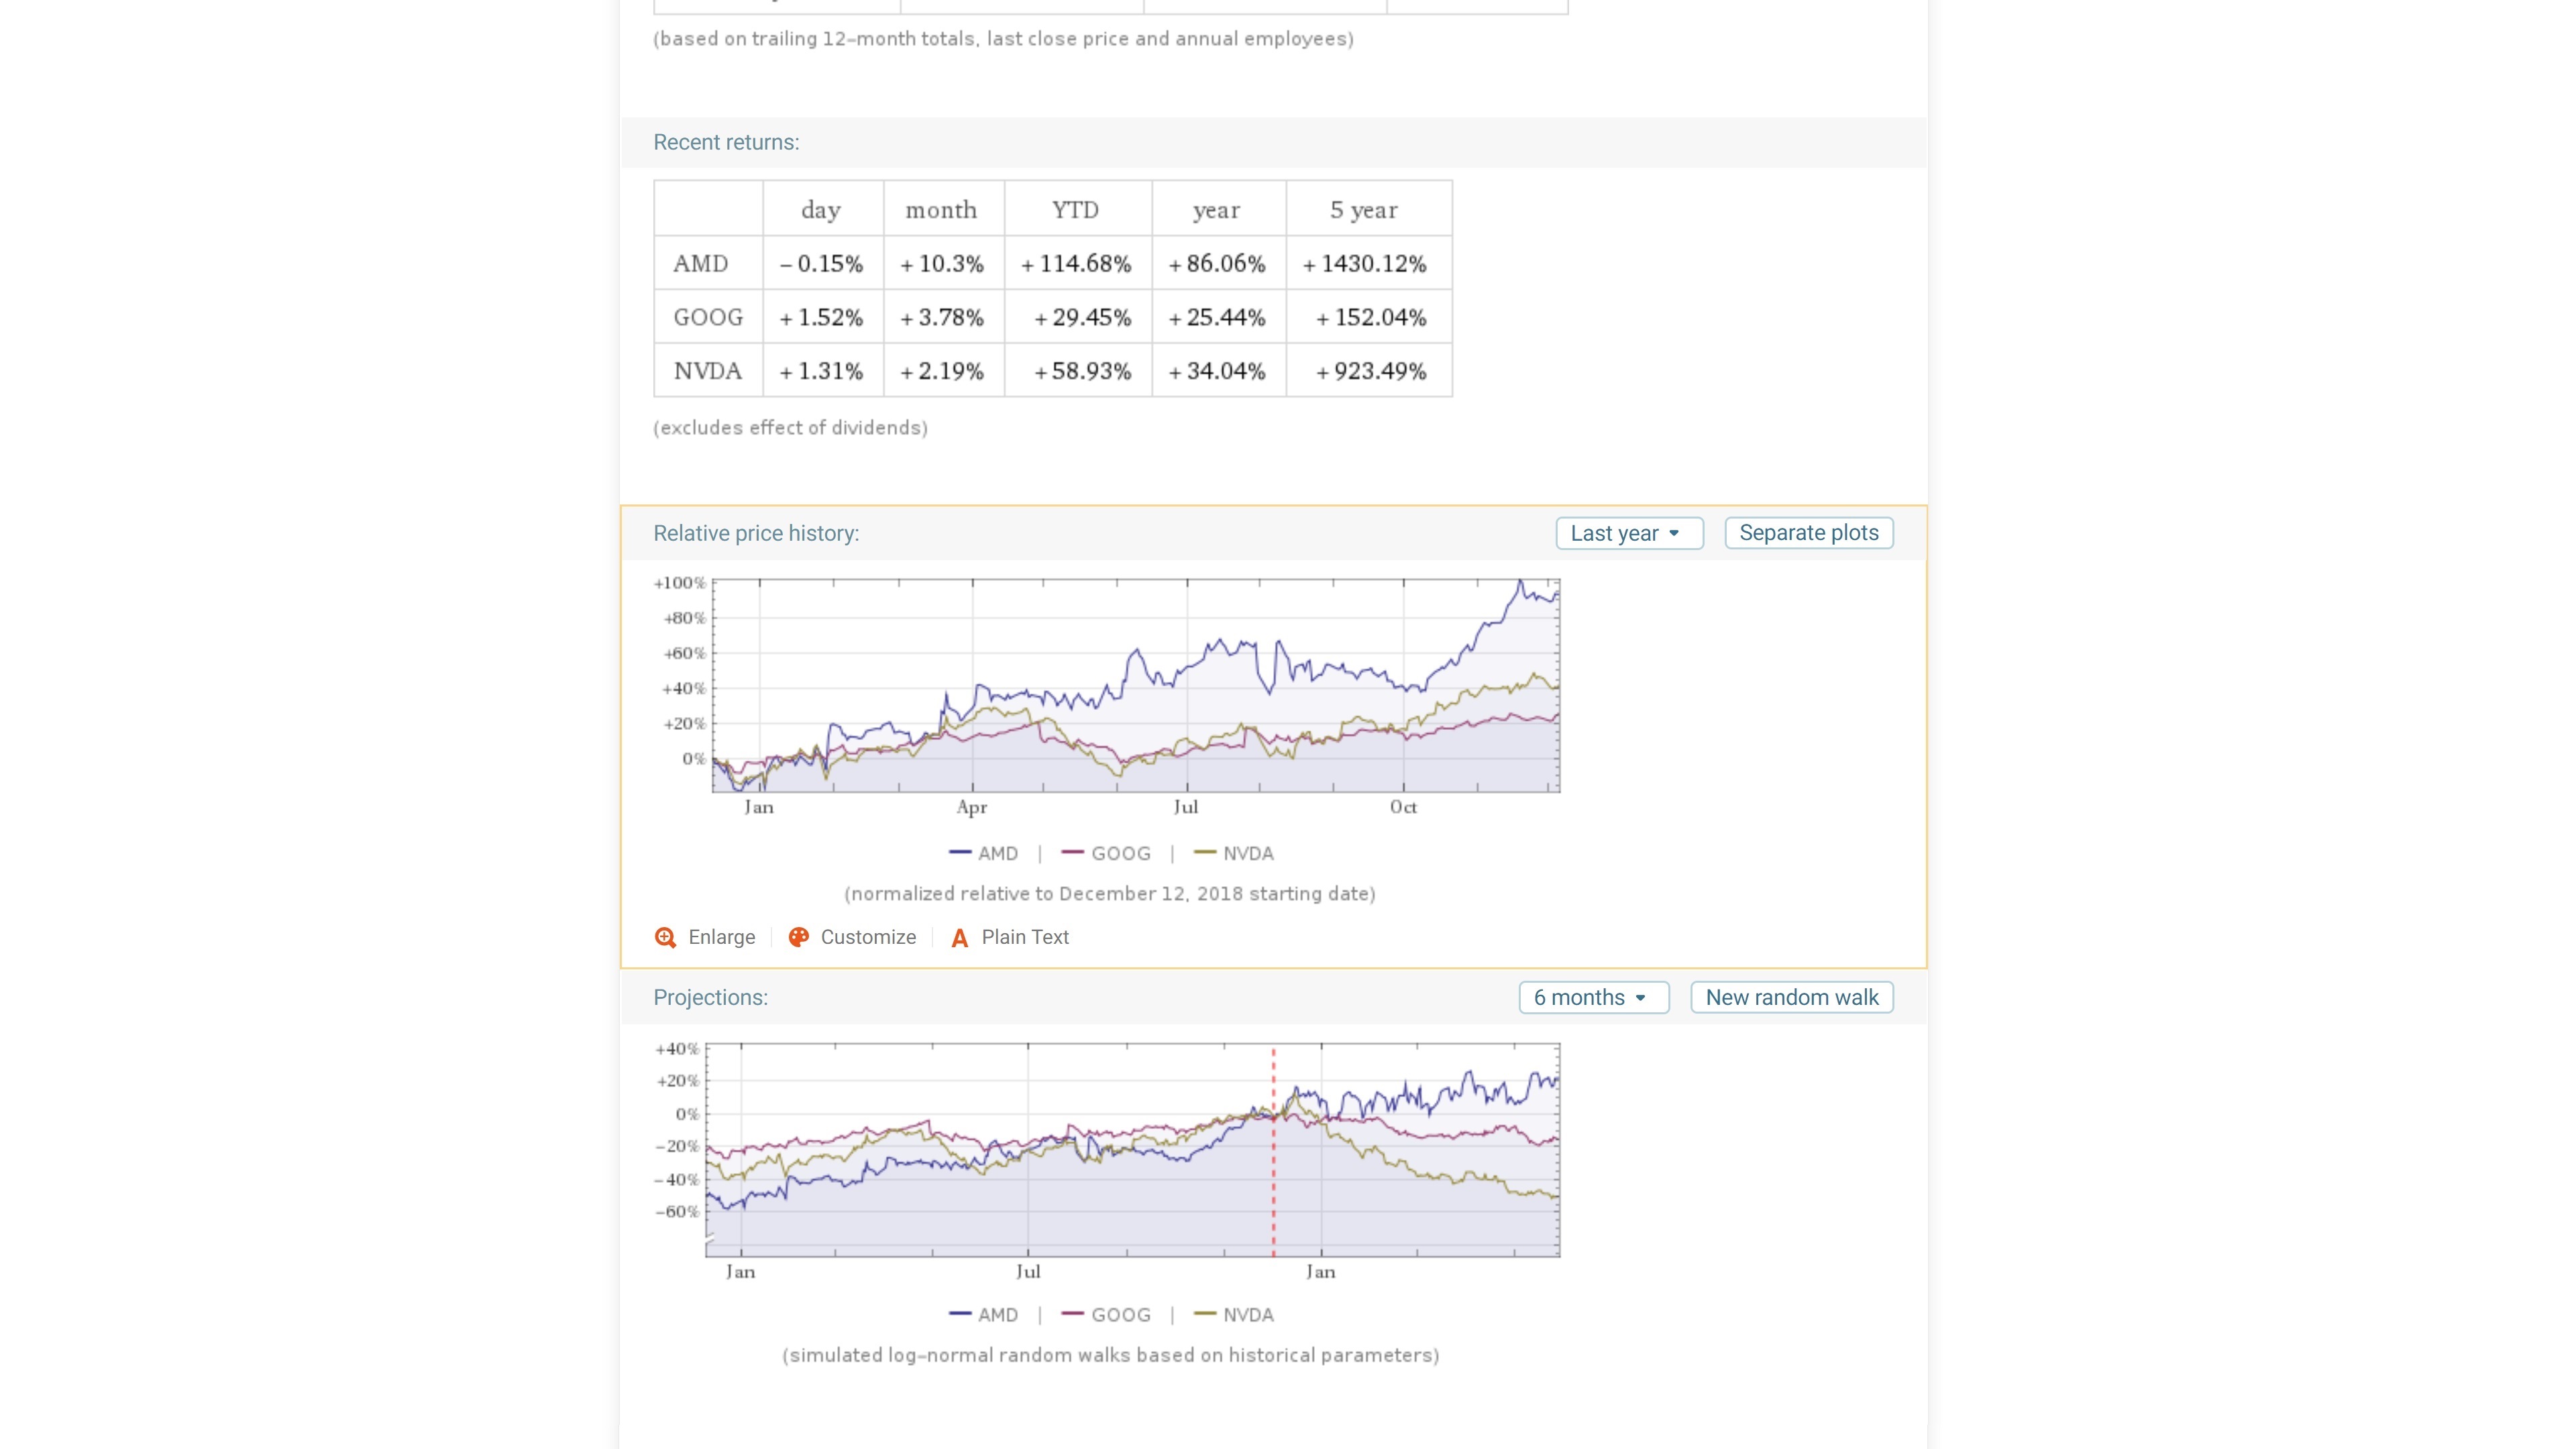This screenshot has width=2576, height=1449.
Task: Click the 'YTD' column header in returns table
Action: 1076,210
